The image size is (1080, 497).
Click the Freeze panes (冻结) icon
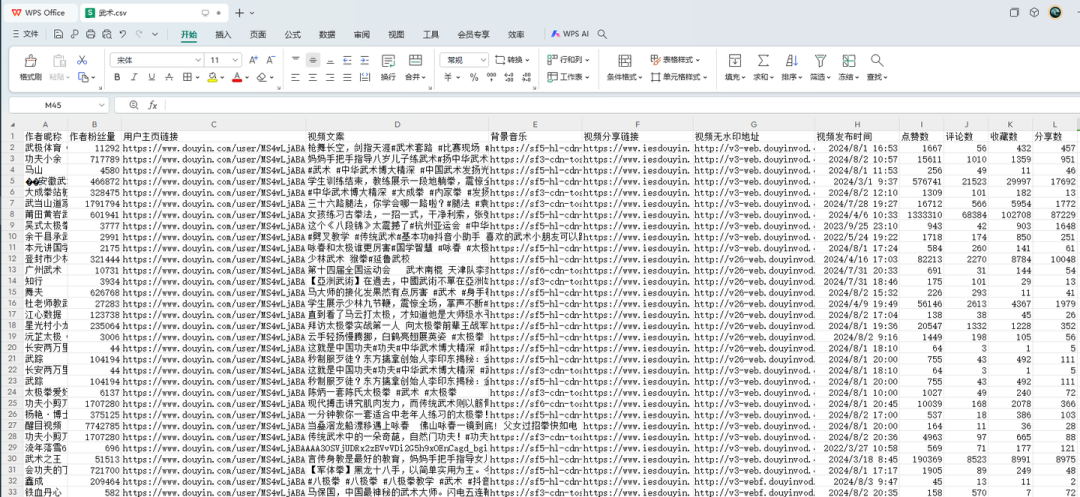[x=849, y=61]
